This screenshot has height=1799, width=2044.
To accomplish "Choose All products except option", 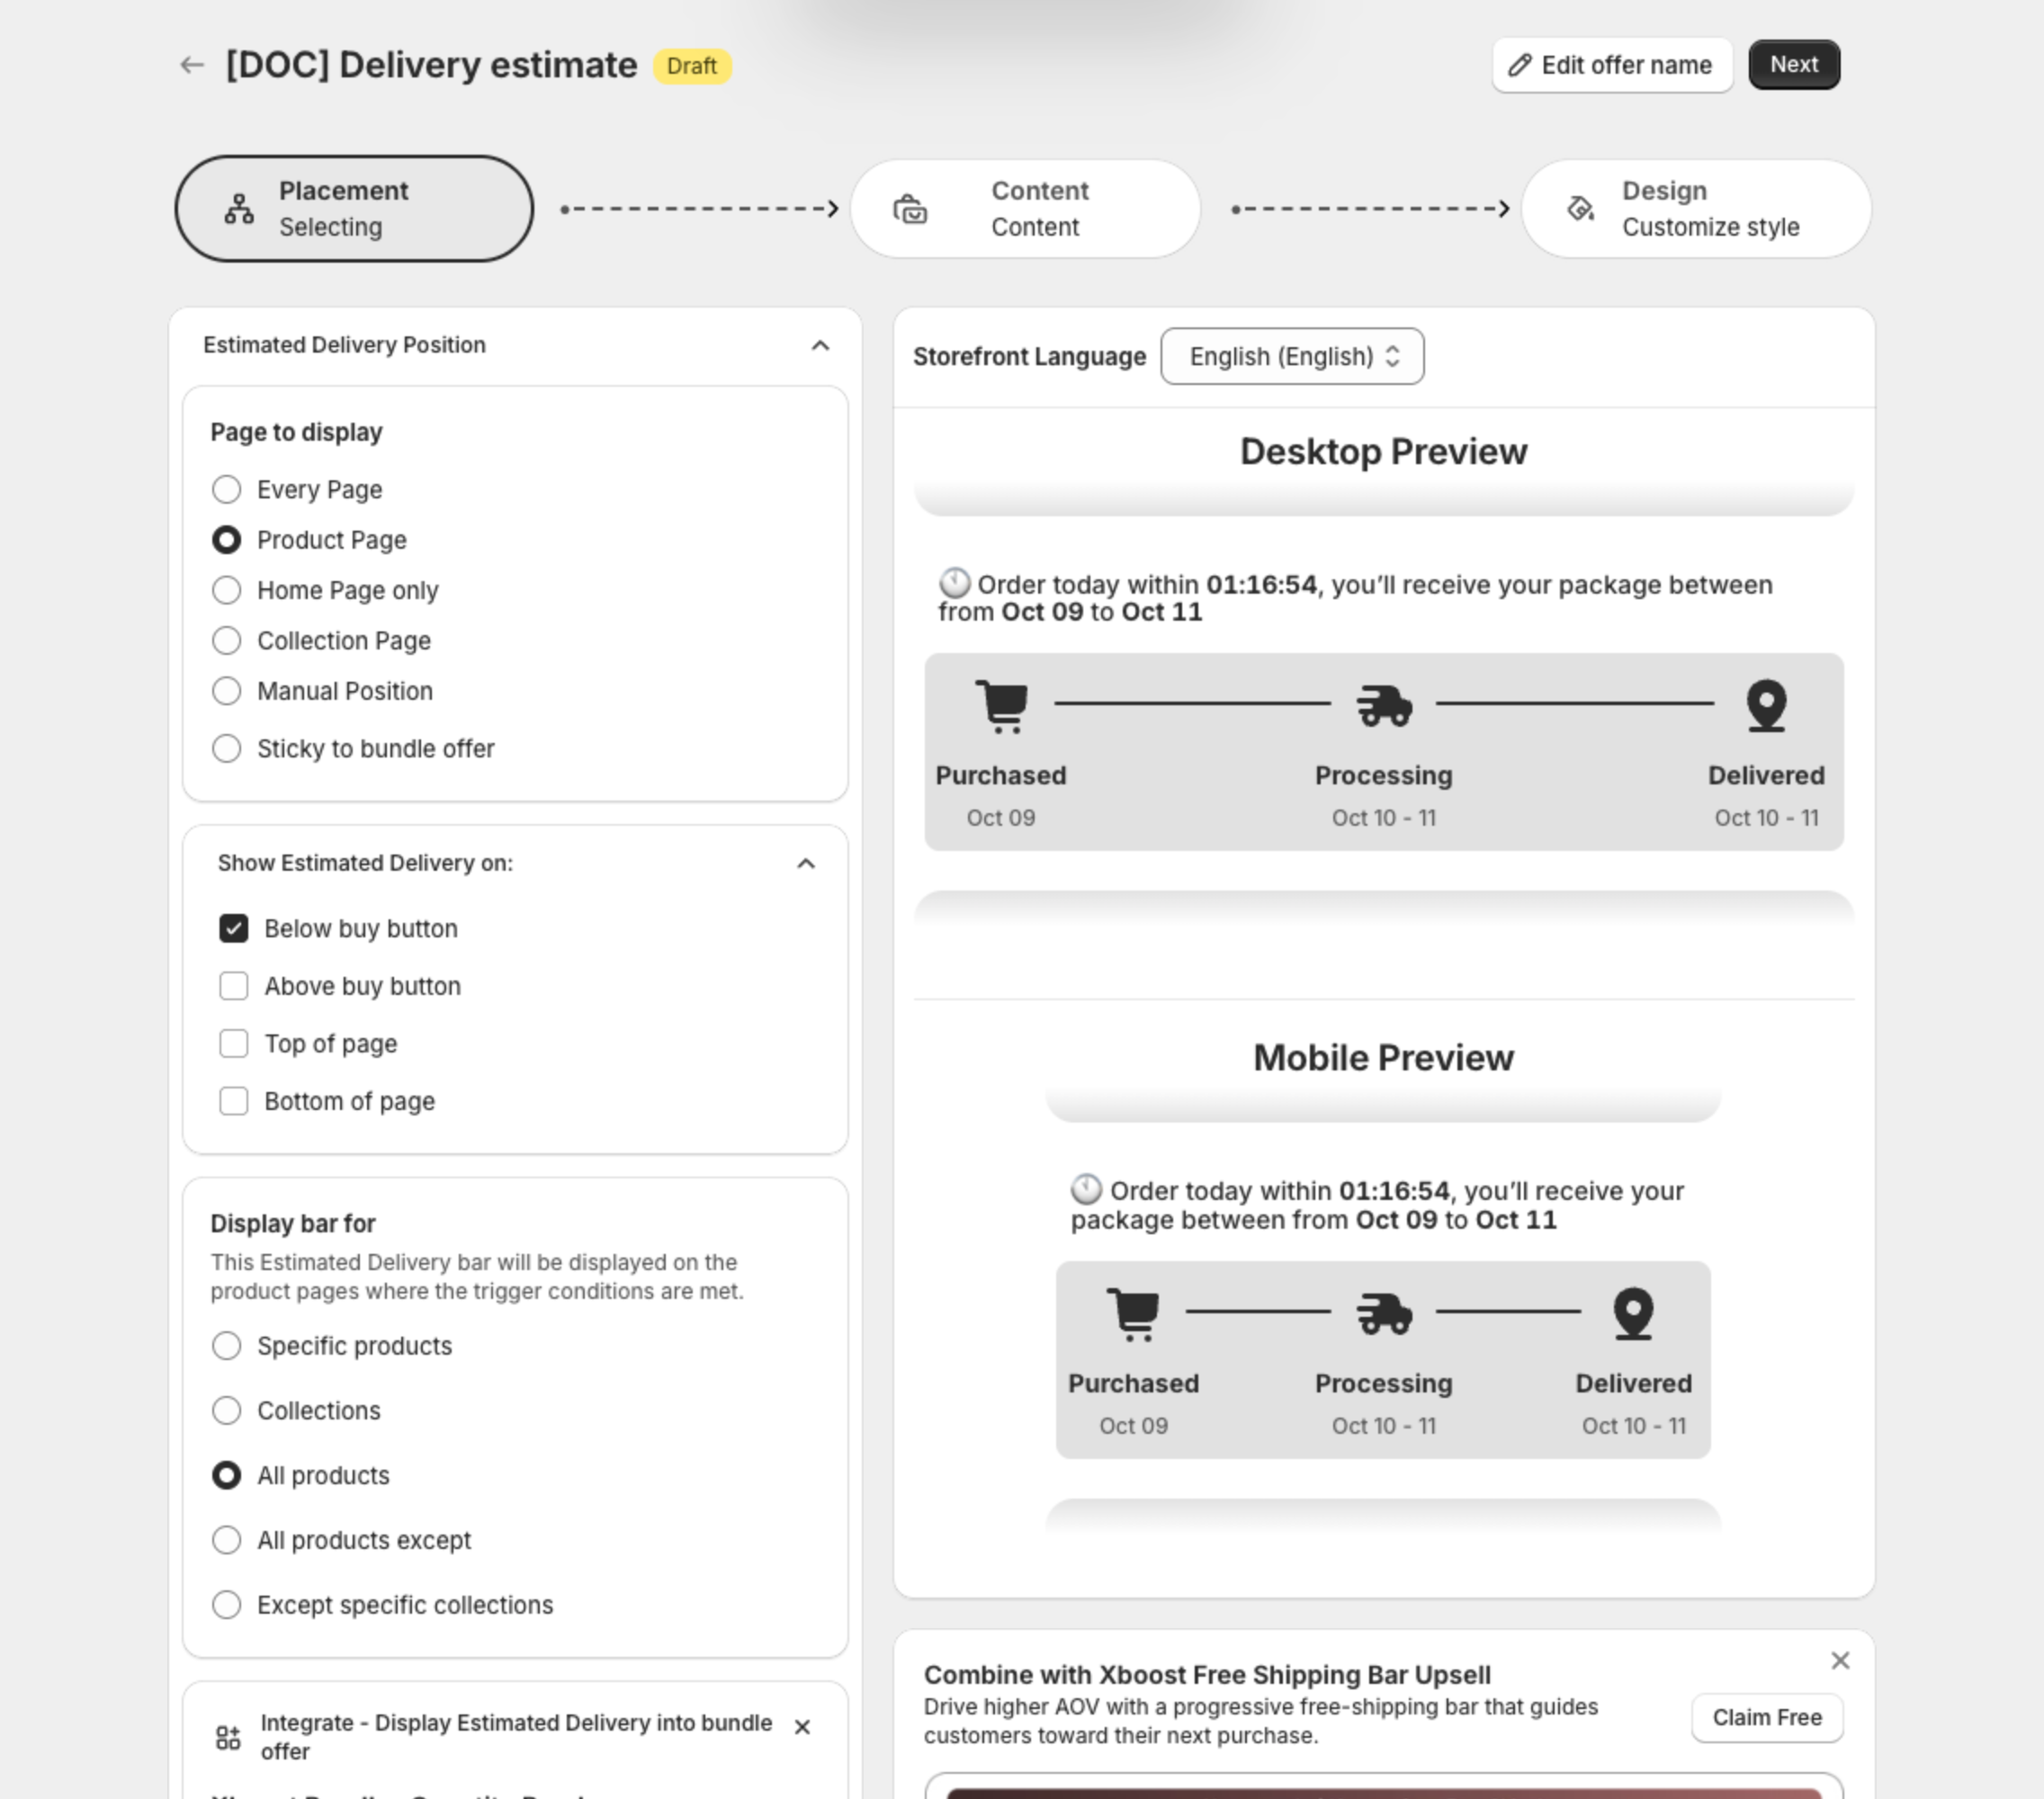I will [227, 1540].
